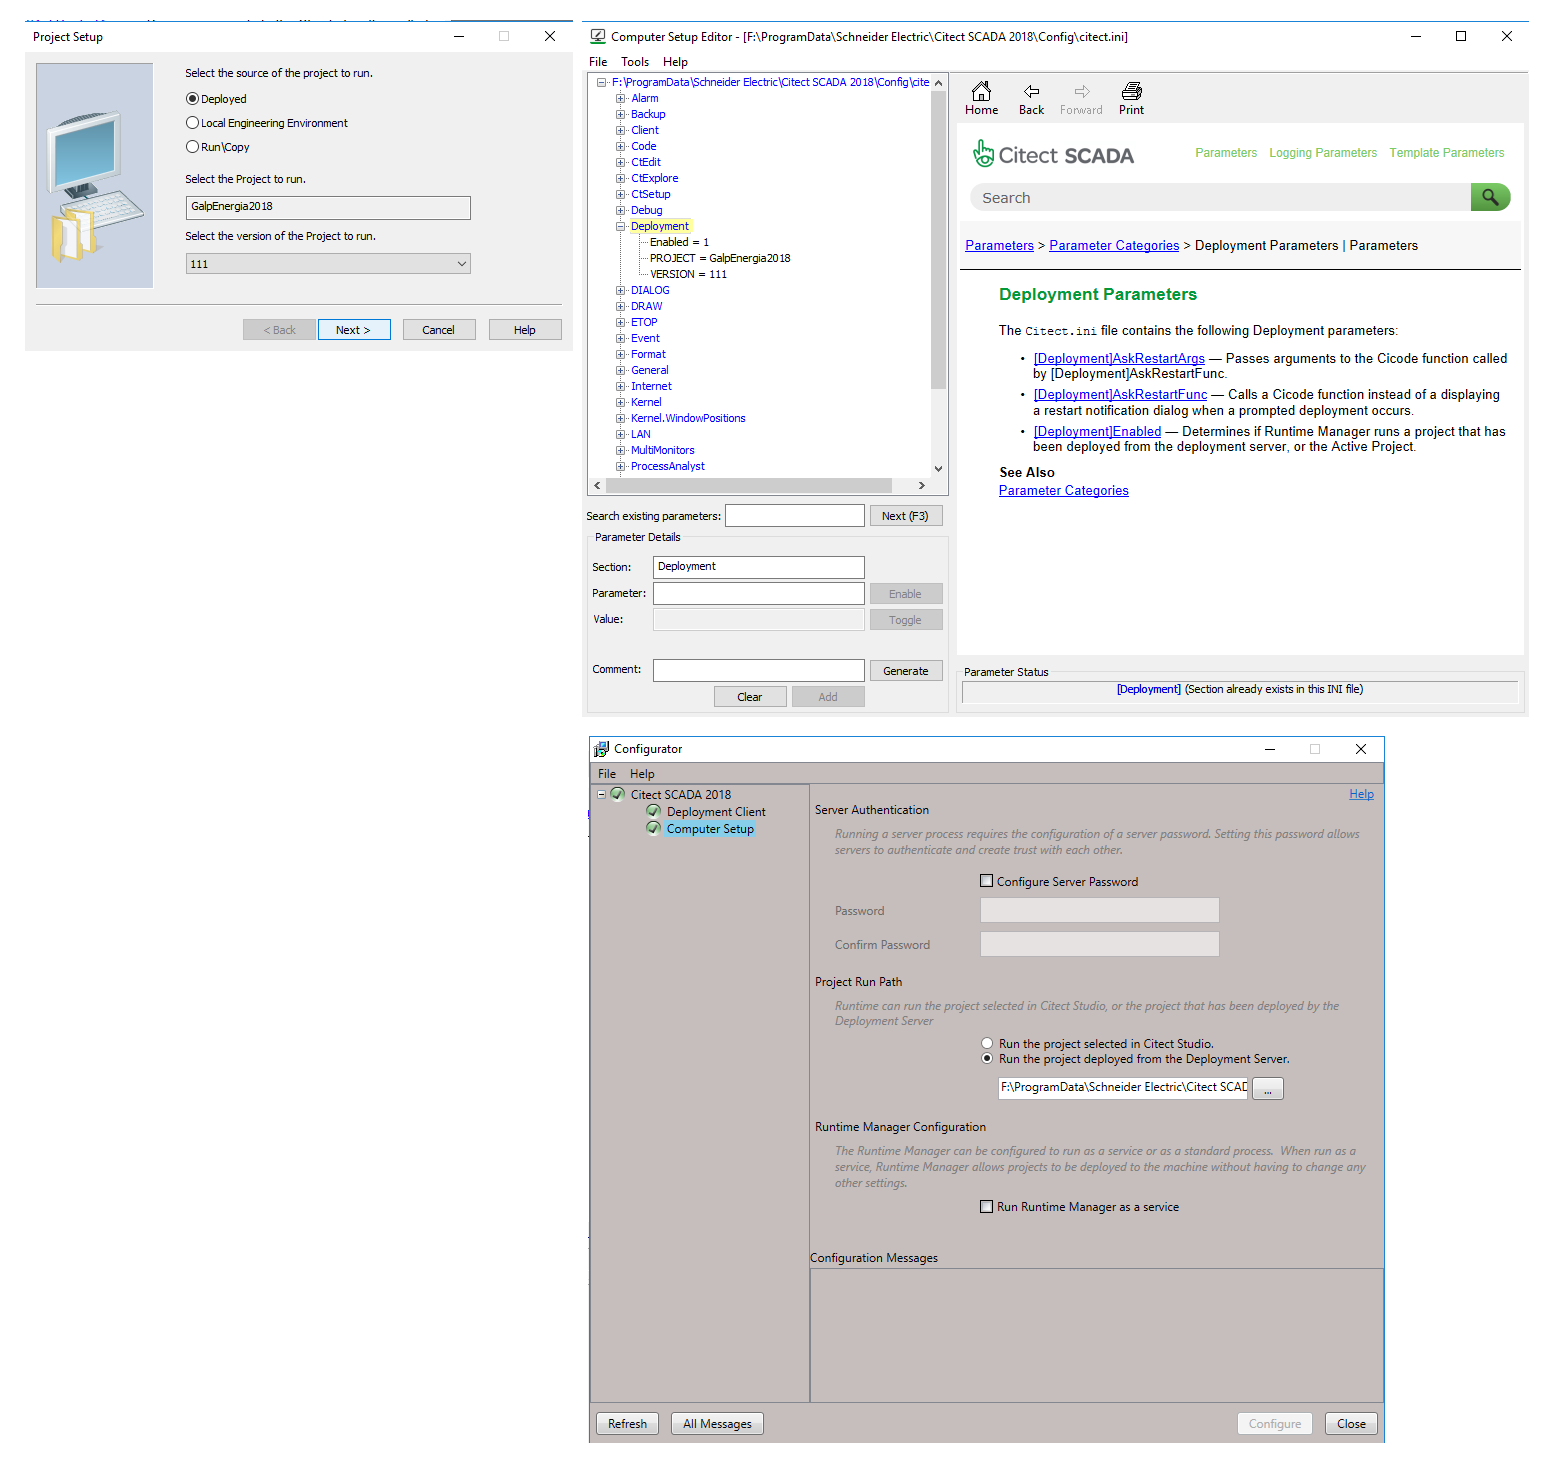Click All Messages in Configurator

717,1424
